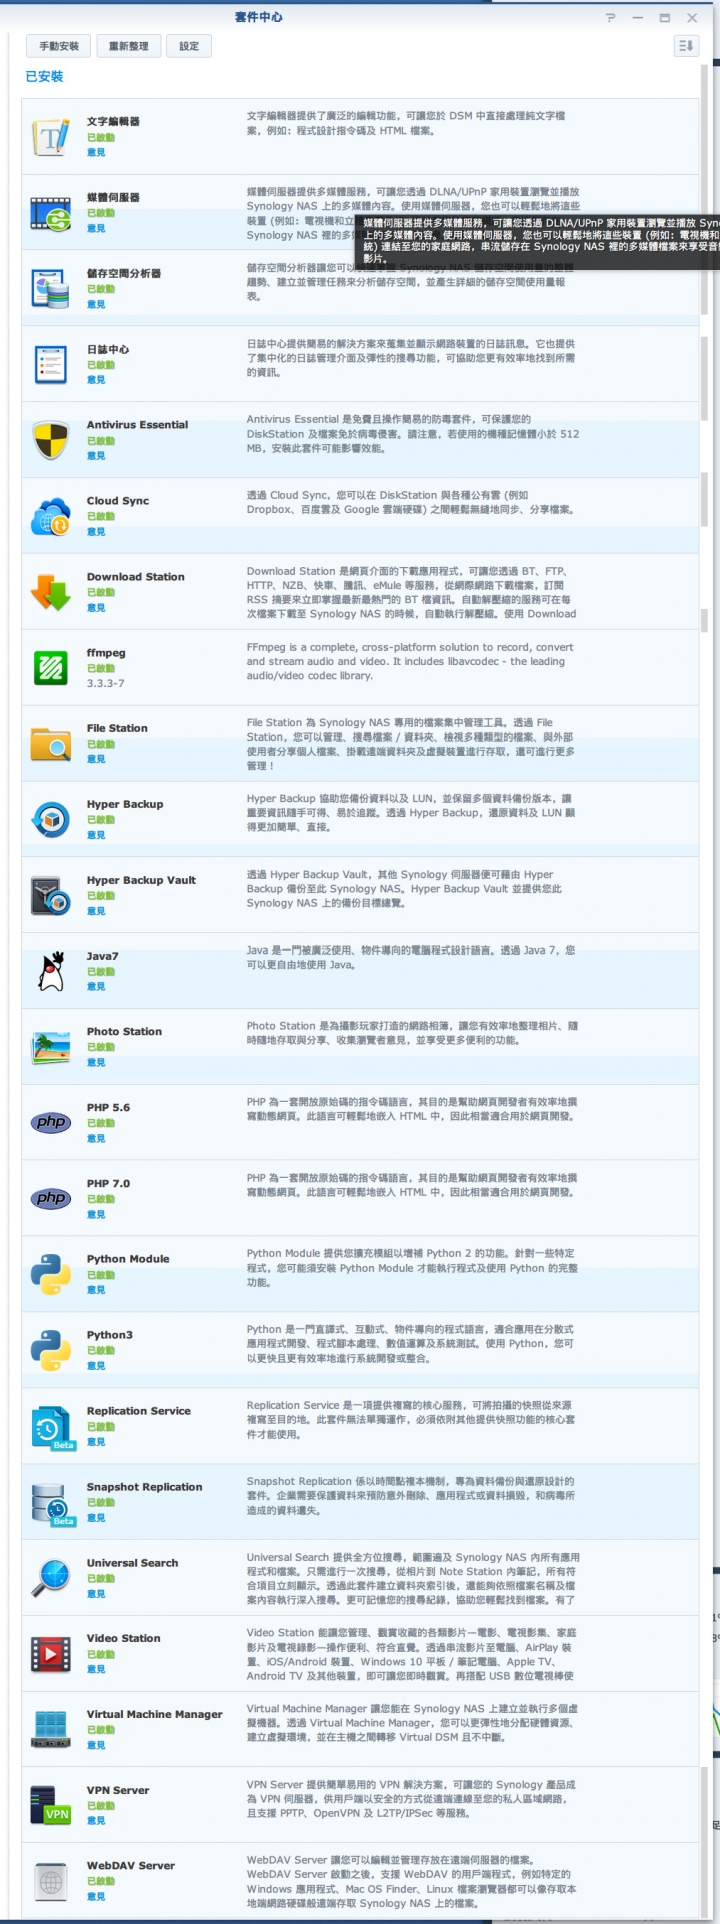Open the Antivirus Essential shield icon
This screenshot has height=1924, width=720.
pyautogui.click(x=50, y=440)
